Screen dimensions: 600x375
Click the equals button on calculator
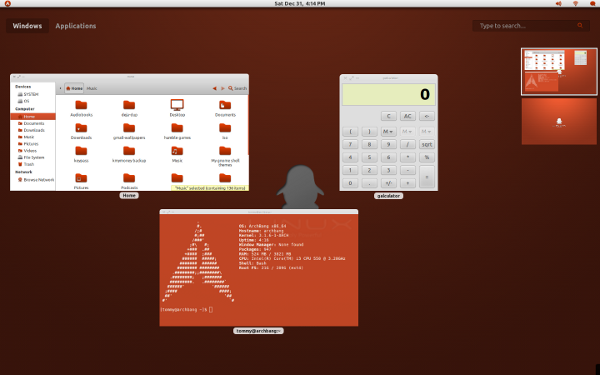tap(427, 177)
